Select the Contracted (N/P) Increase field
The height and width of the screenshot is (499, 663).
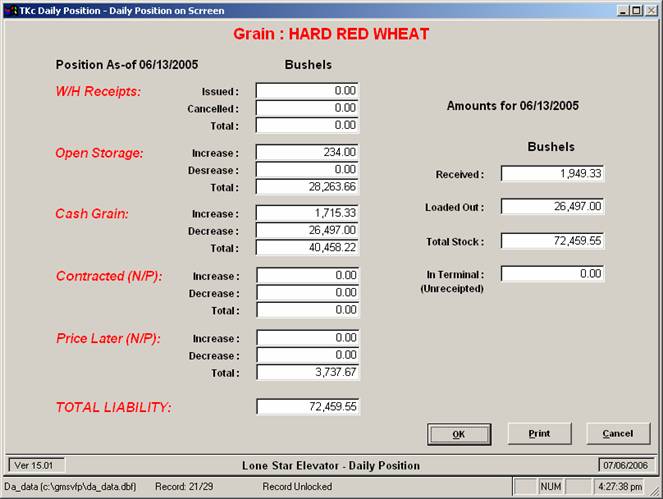pyautogui.click(x=307, y=276)
